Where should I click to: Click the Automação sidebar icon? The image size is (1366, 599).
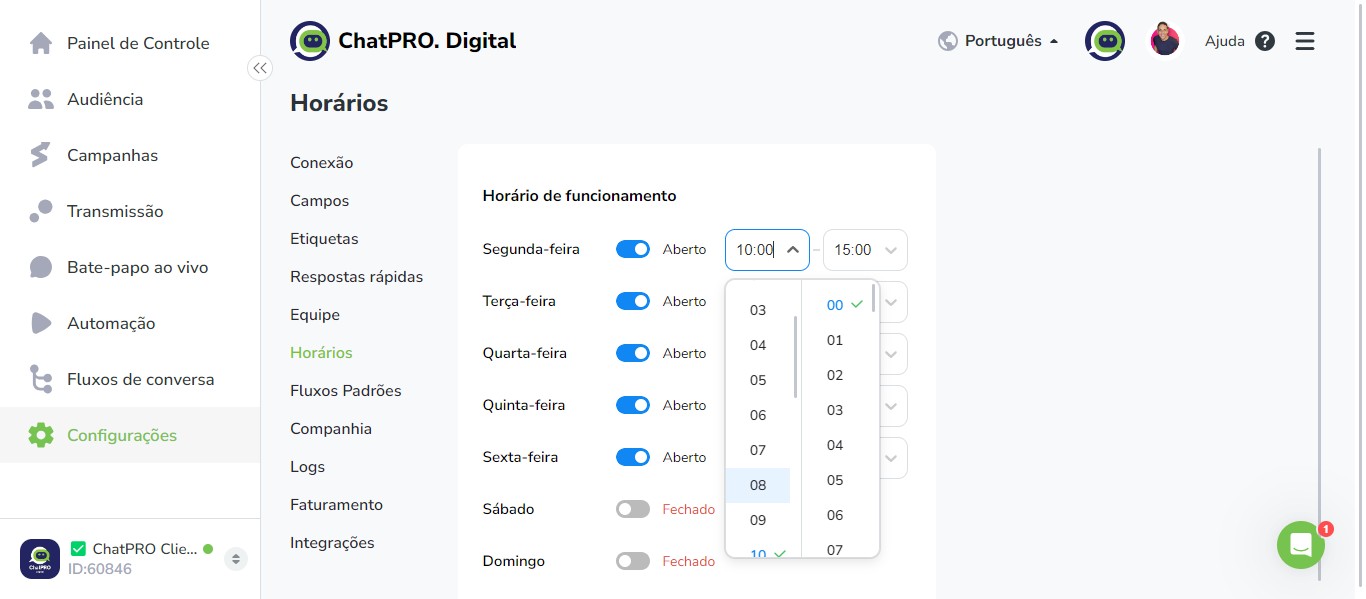click(x=41, y=323)
